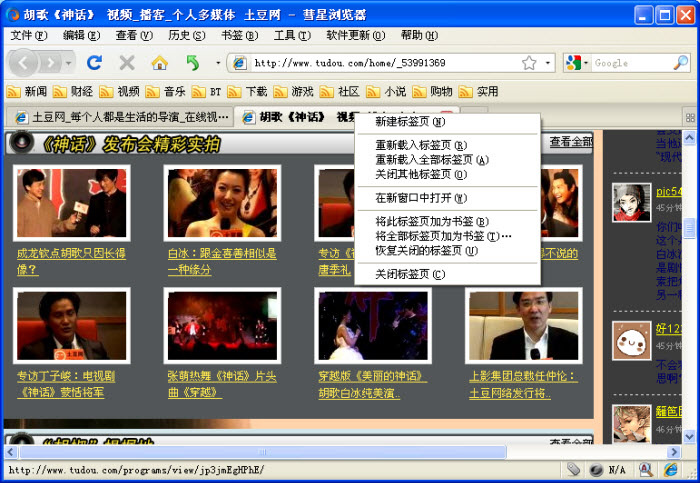Open the 购物 bookmark folder
700x483 pixels.
pyautogui.click(x=432, y=92)
